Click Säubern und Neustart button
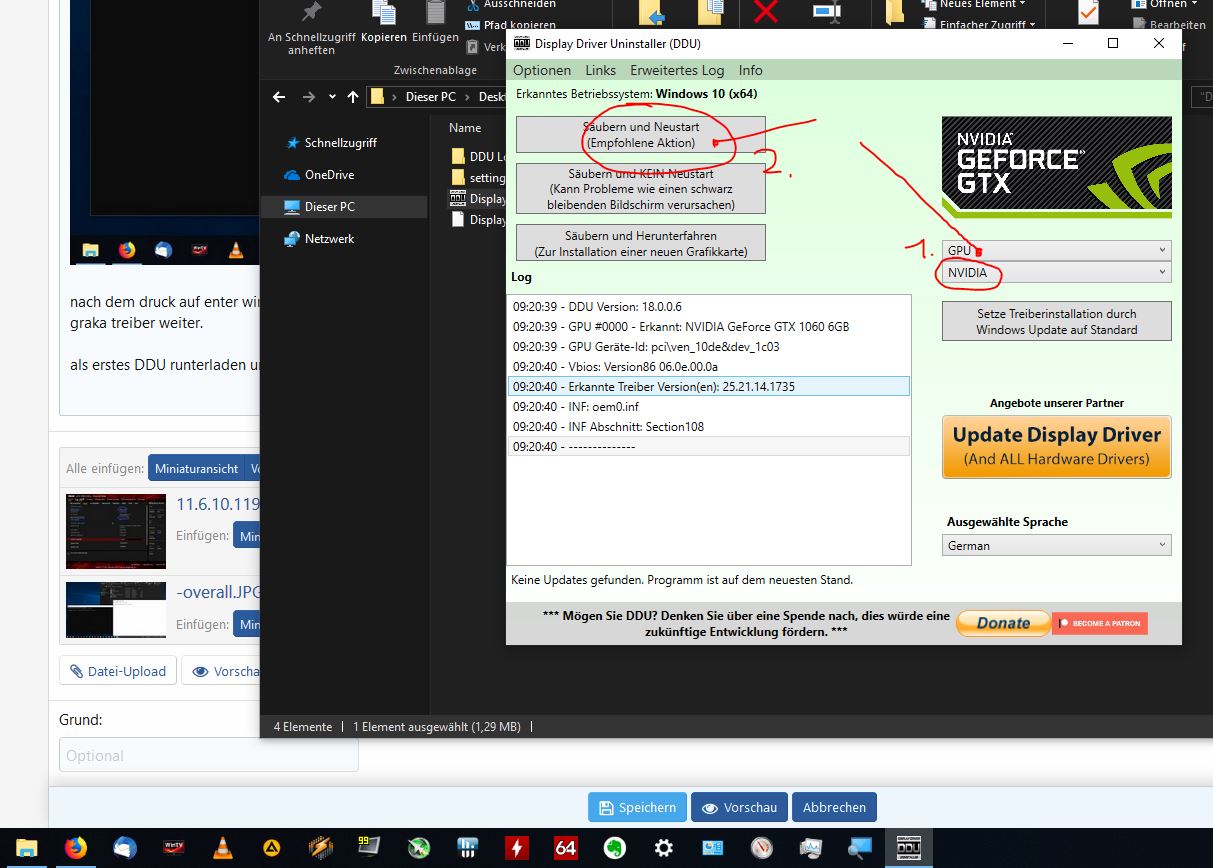Screen dimensions: 1213x868 [x=641, y=135]
